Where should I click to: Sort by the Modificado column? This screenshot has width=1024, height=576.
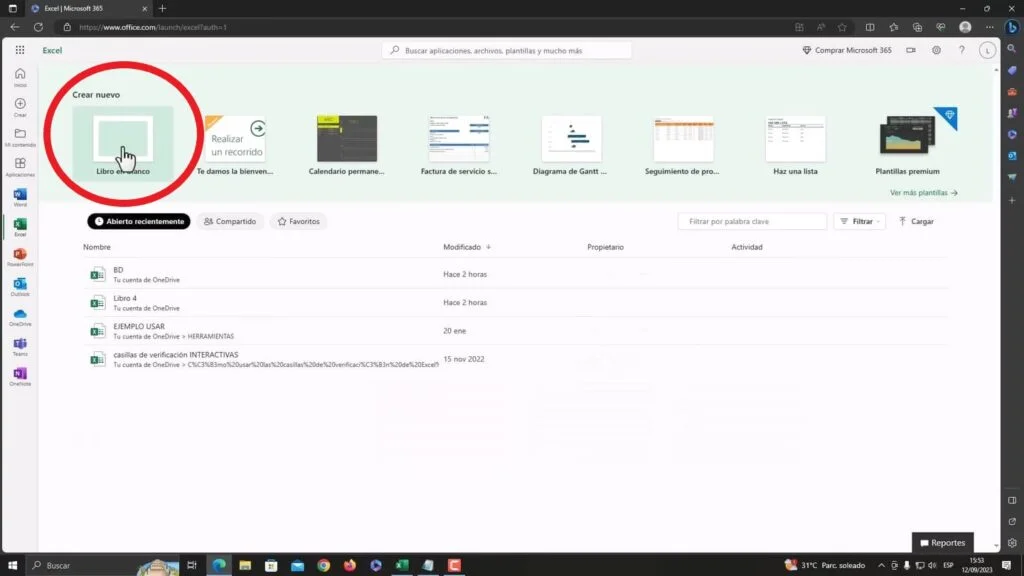tap(467, 247)
